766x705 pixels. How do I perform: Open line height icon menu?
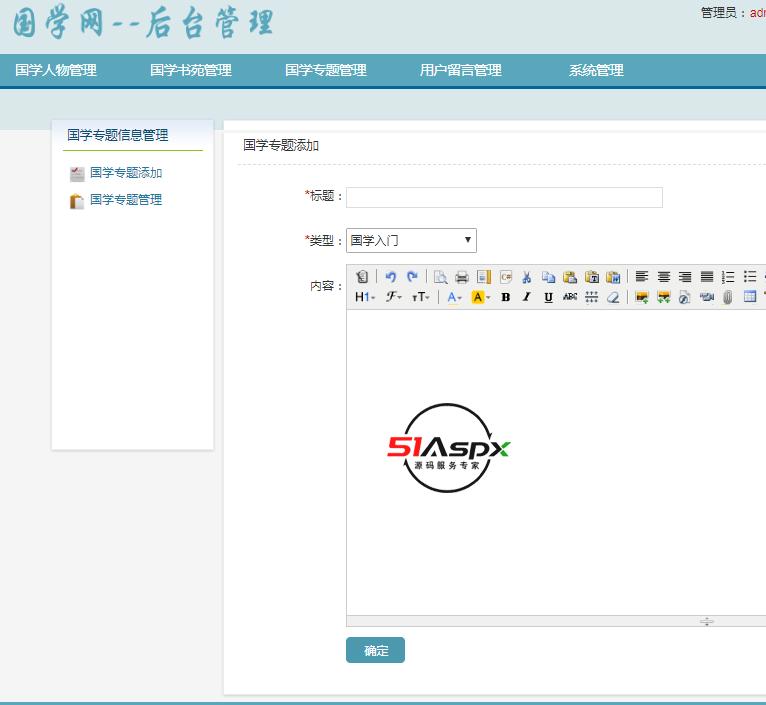click(x=592, y=297)
